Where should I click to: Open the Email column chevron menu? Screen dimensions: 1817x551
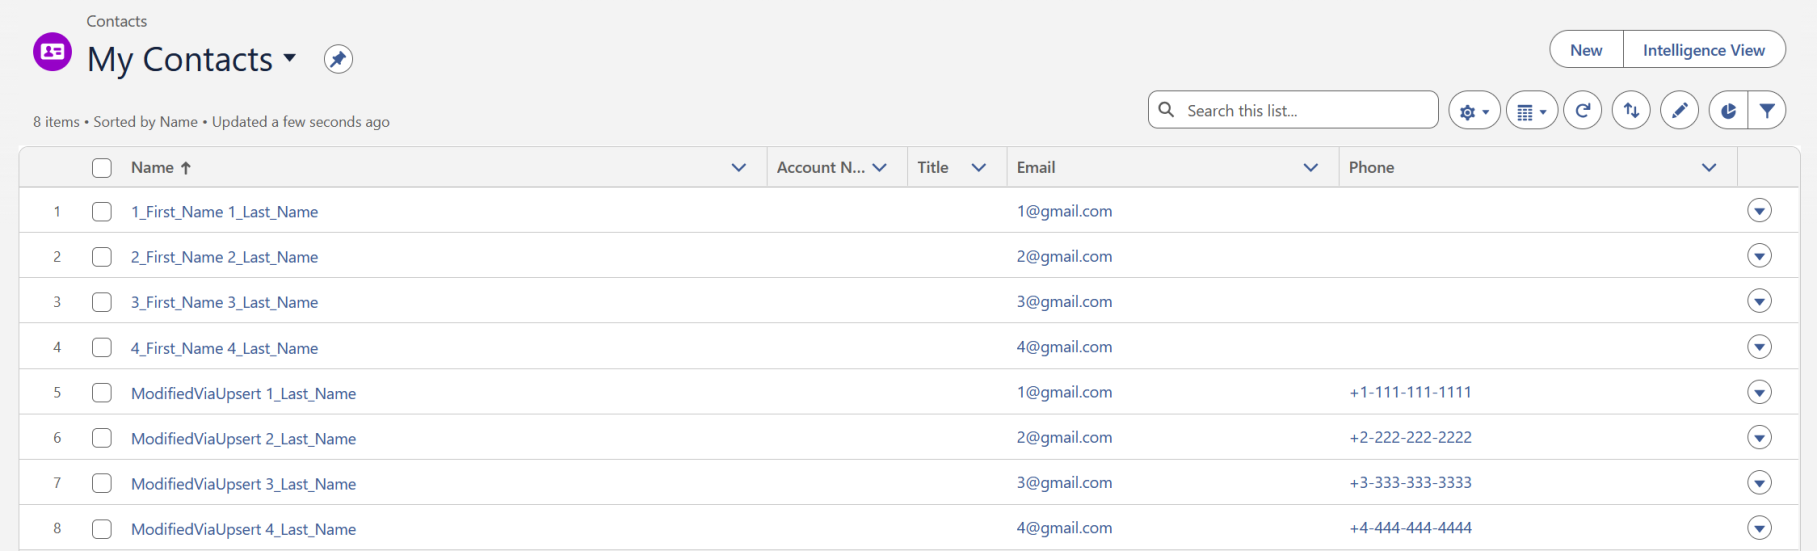(1311, 168)
